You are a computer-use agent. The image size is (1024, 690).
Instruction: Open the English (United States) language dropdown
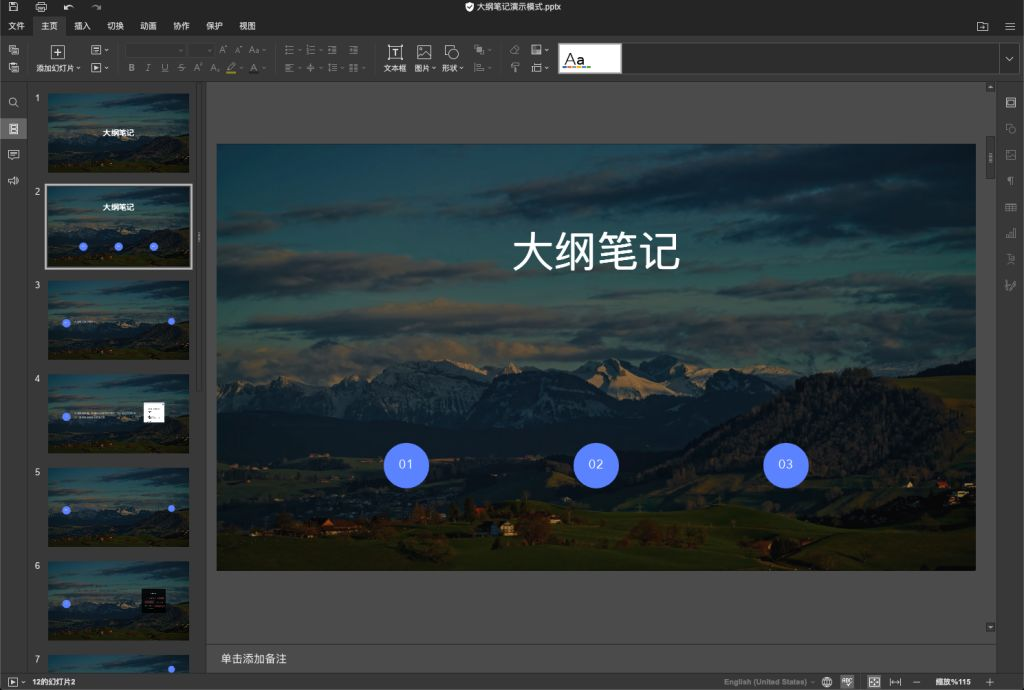[x=769, y=682]
